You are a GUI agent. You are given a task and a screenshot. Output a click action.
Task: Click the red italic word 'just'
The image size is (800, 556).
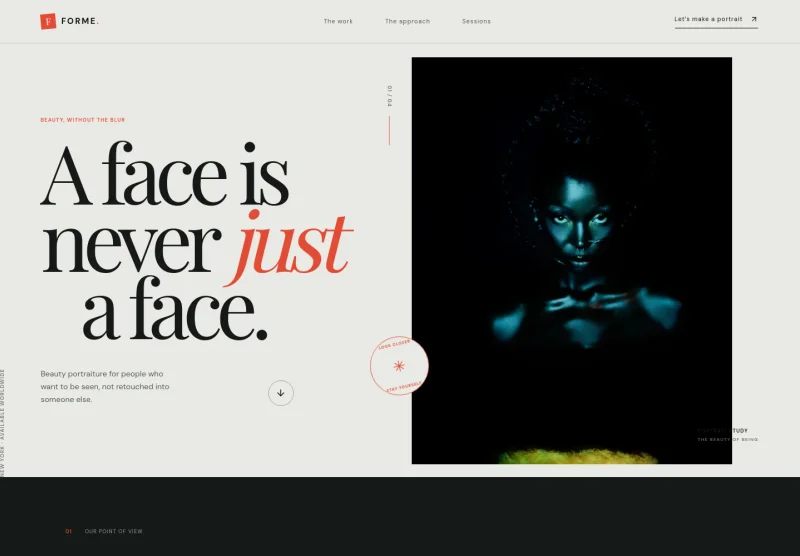tap(289, 247)
